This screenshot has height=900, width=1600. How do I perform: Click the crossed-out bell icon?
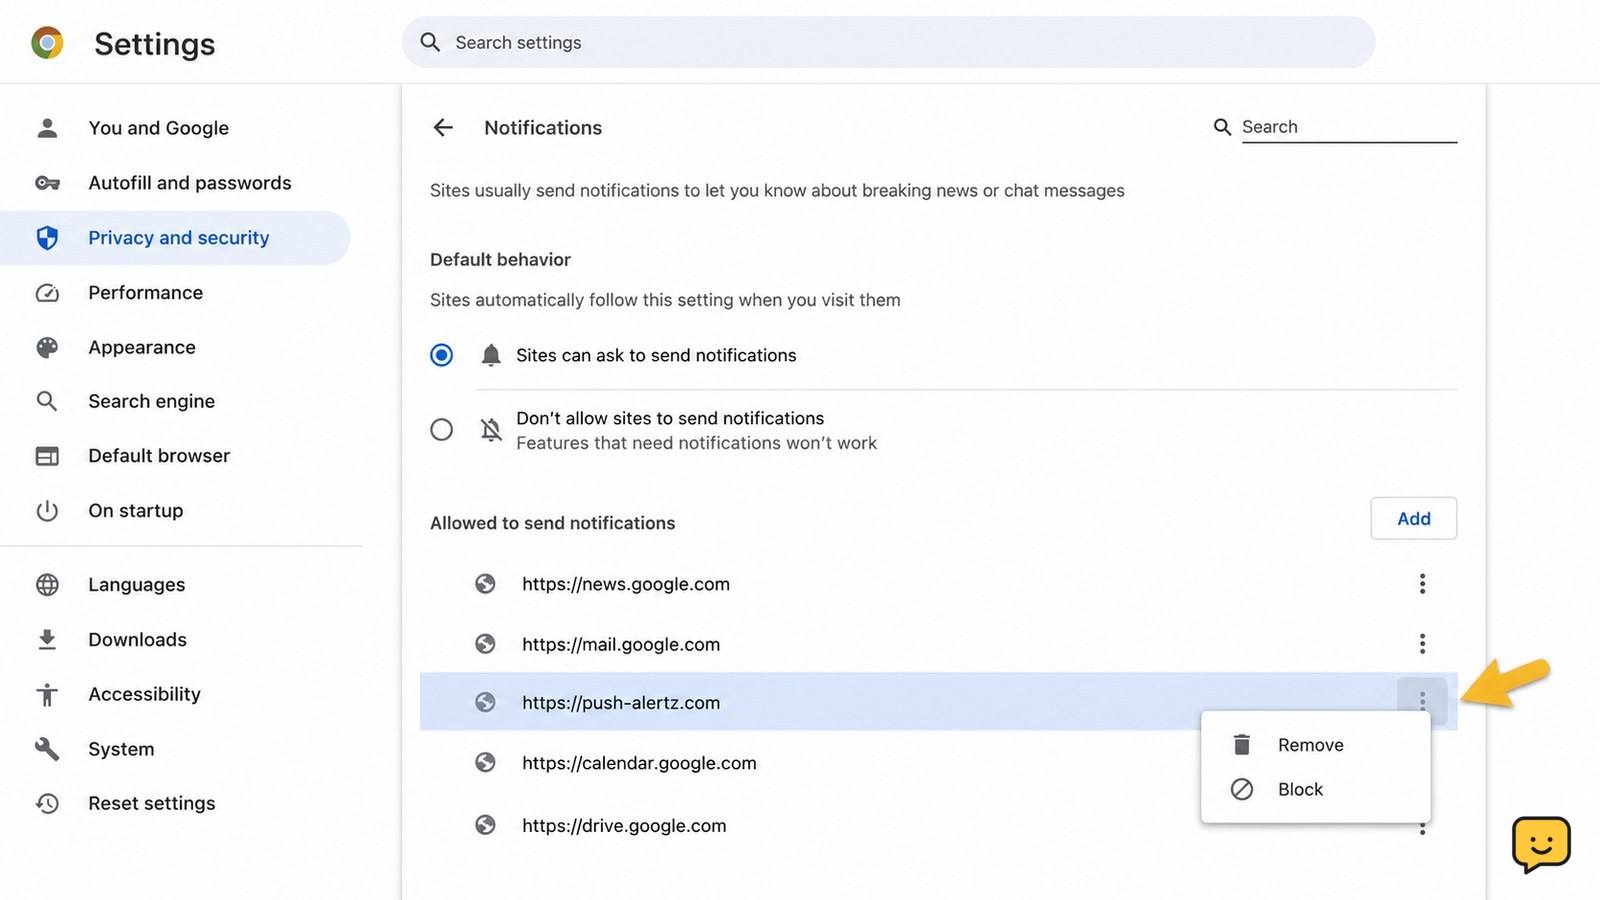[x=491, y=430]
